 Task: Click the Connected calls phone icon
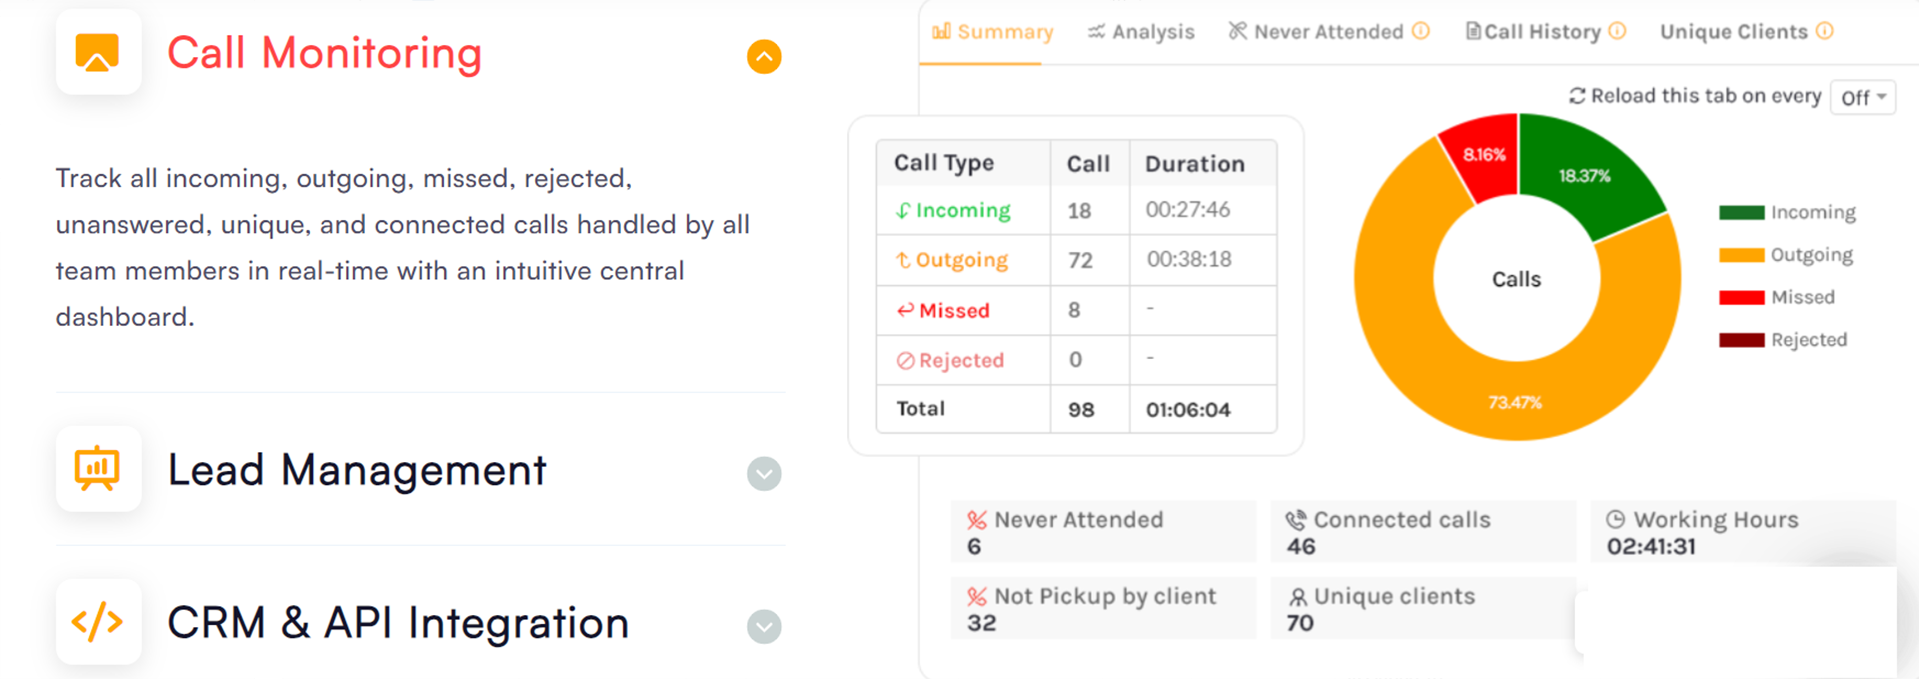[x=1296, y=520]
